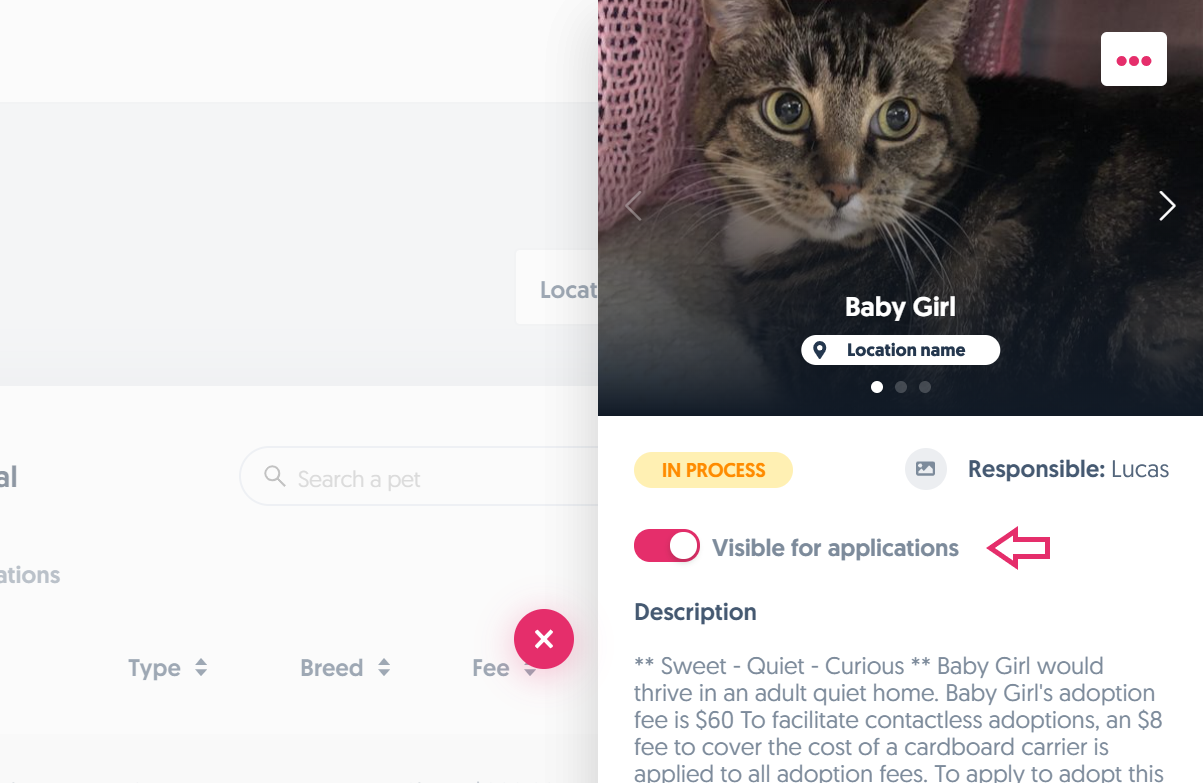Sort the table by Breed column
This screenshot has height=783, width=1203.
pos(384,668)
